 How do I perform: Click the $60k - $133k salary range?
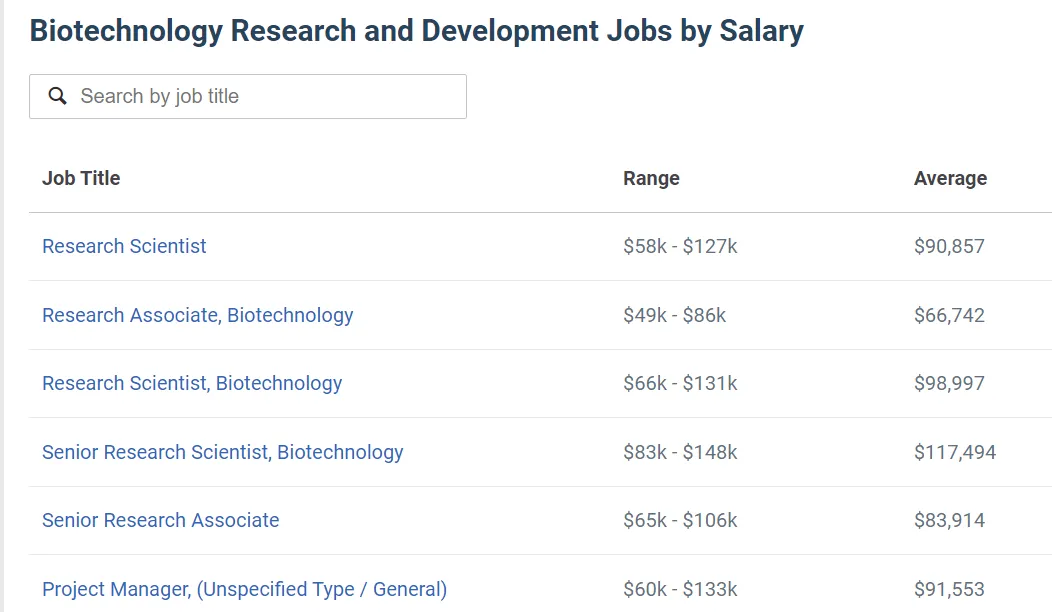680,589
